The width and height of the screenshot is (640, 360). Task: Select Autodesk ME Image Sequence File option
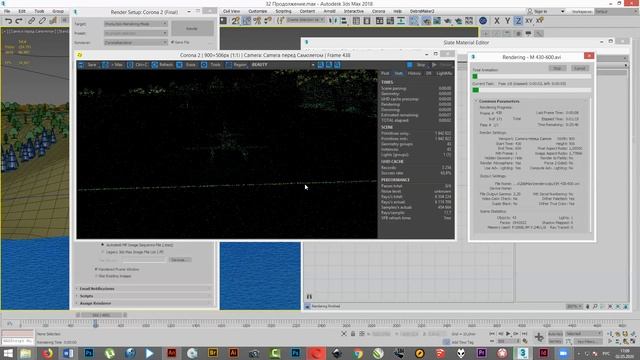pyautogui.click(x=102, y=245)
